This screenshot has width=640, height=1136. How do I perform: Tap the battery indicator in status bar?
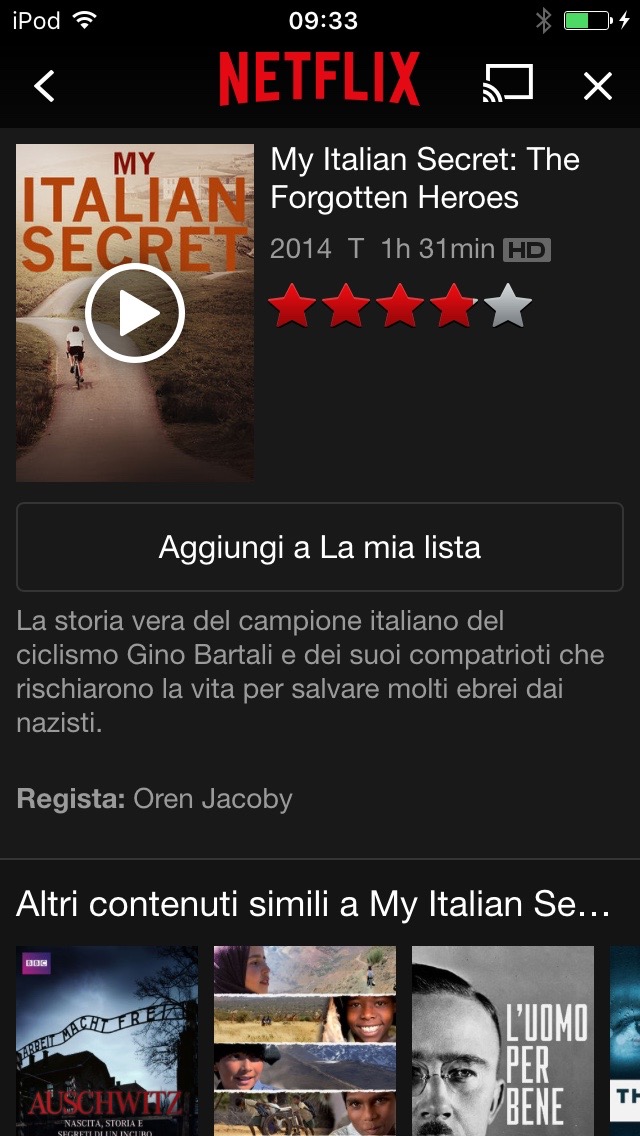tap(587, 20)
